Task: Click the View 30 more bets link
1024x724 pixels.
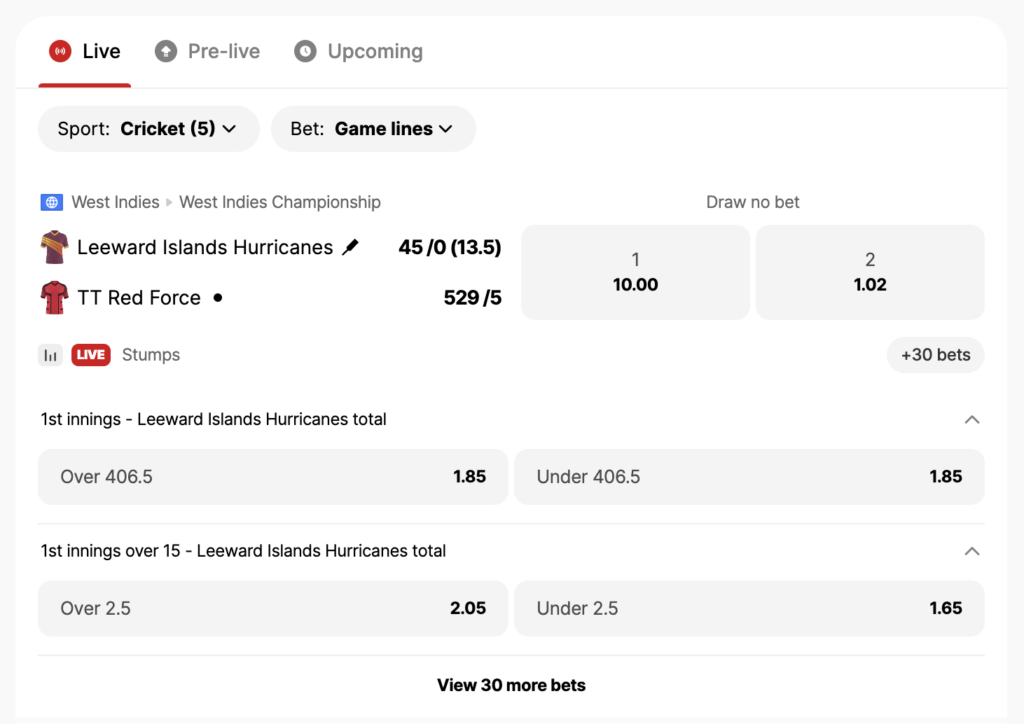Action: tap(511, 686)
